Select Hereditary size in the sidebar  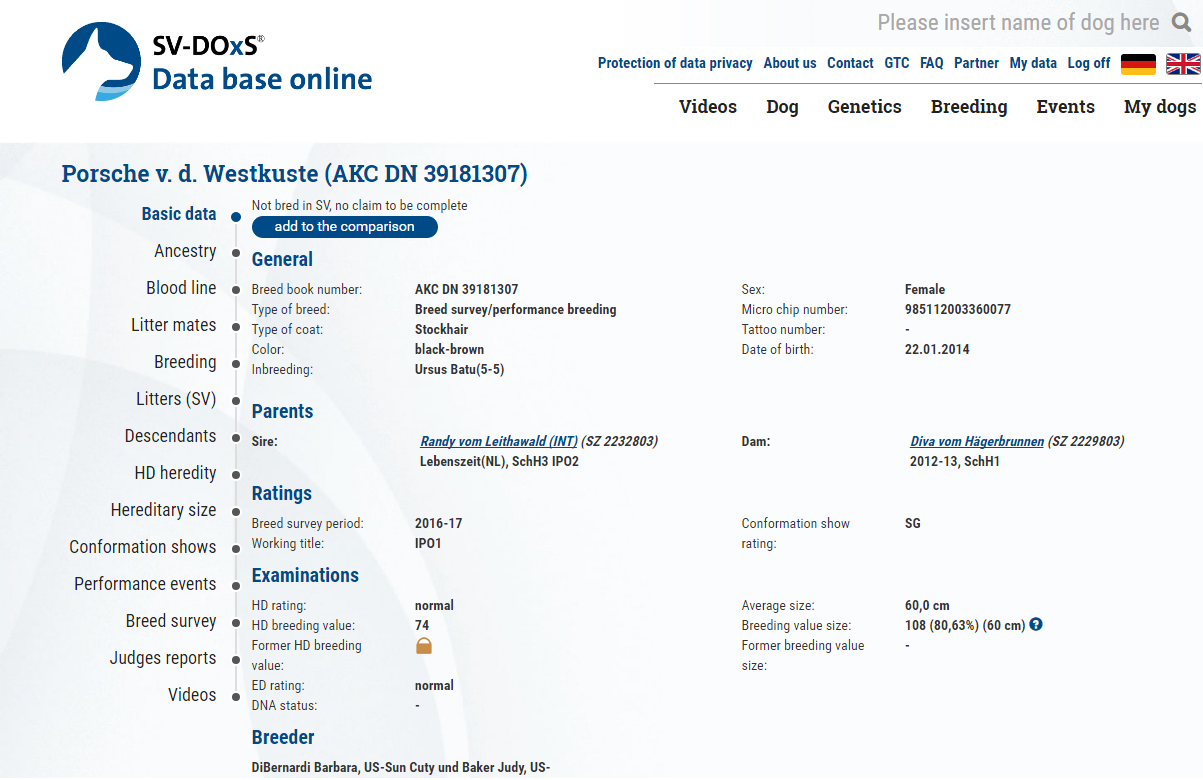click(x=164, y=510)
